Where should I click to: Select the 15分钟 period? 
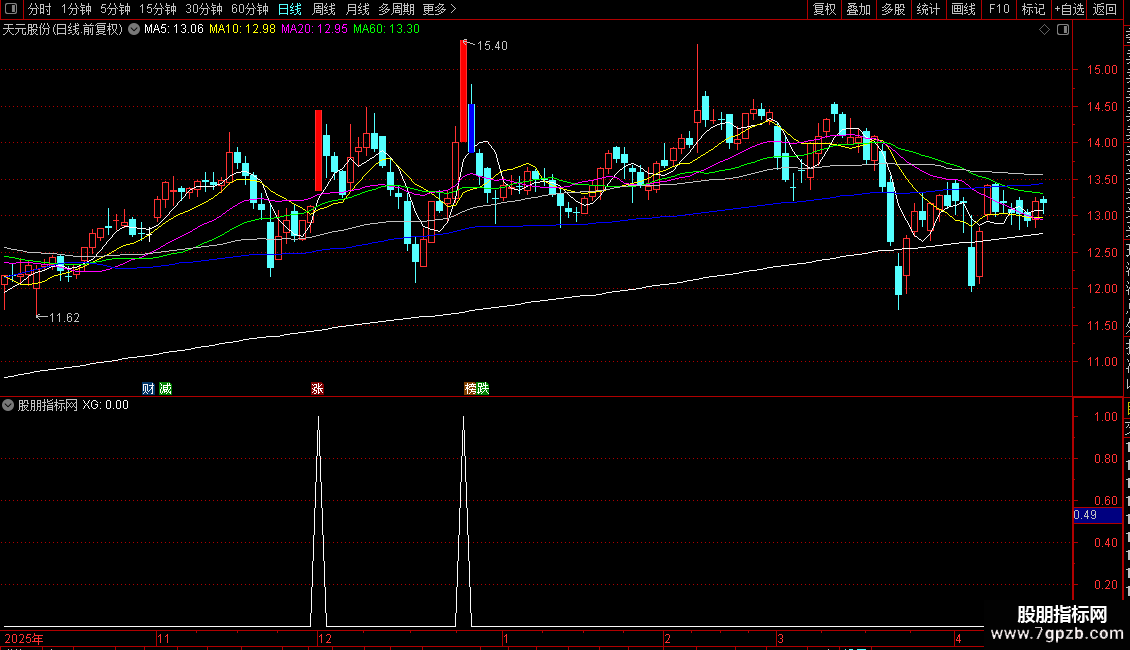pos(158,9)
